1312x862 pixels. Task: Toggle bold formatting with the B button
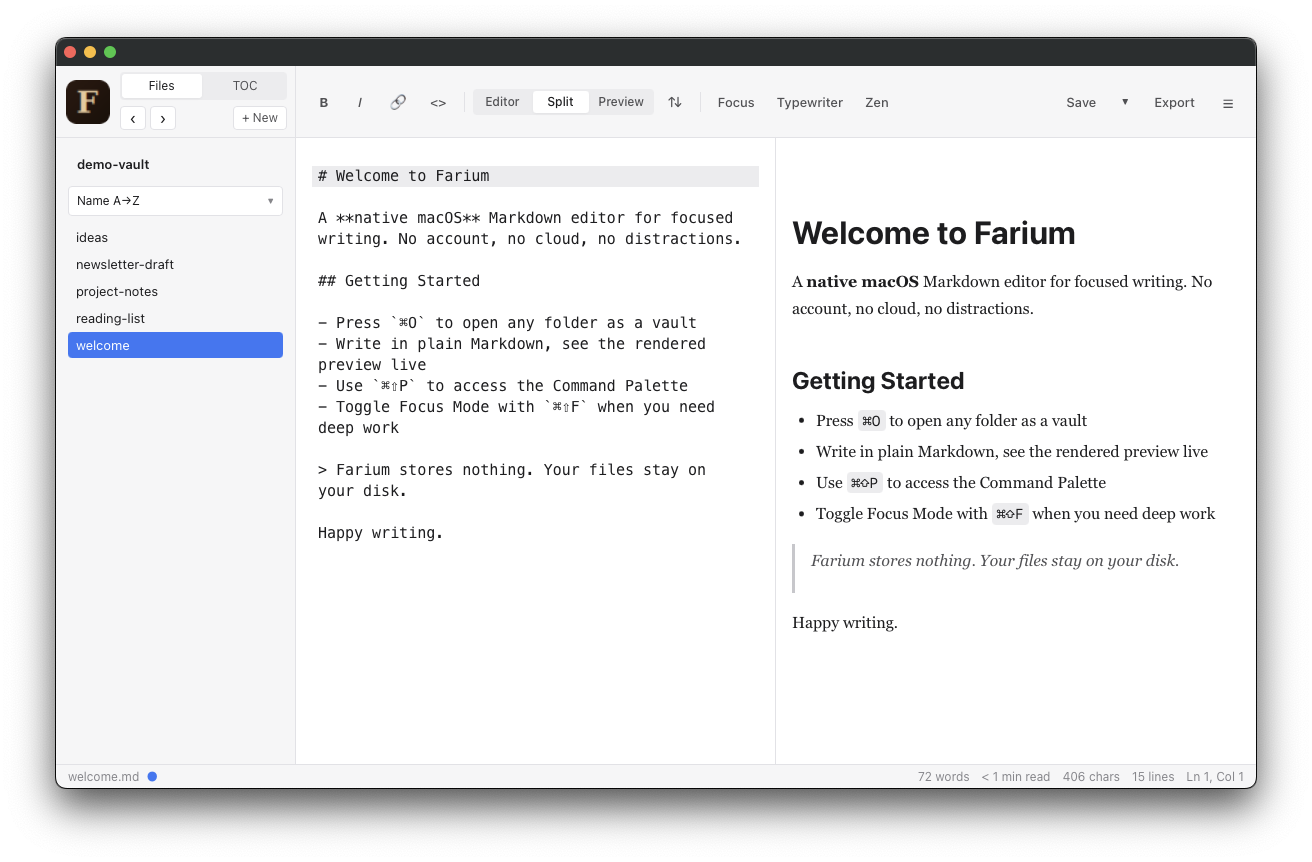(x=324, y=102)
